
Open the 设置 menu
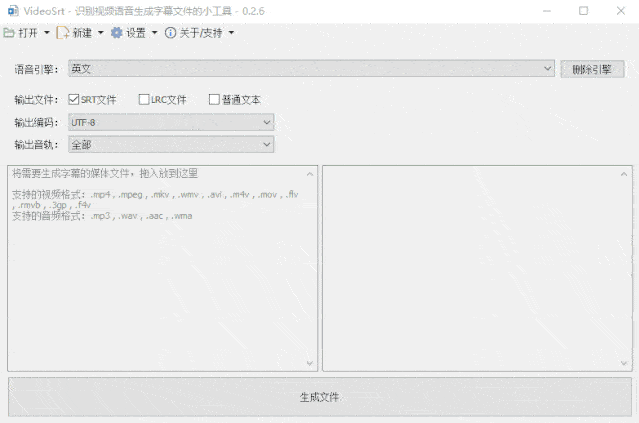135,33
